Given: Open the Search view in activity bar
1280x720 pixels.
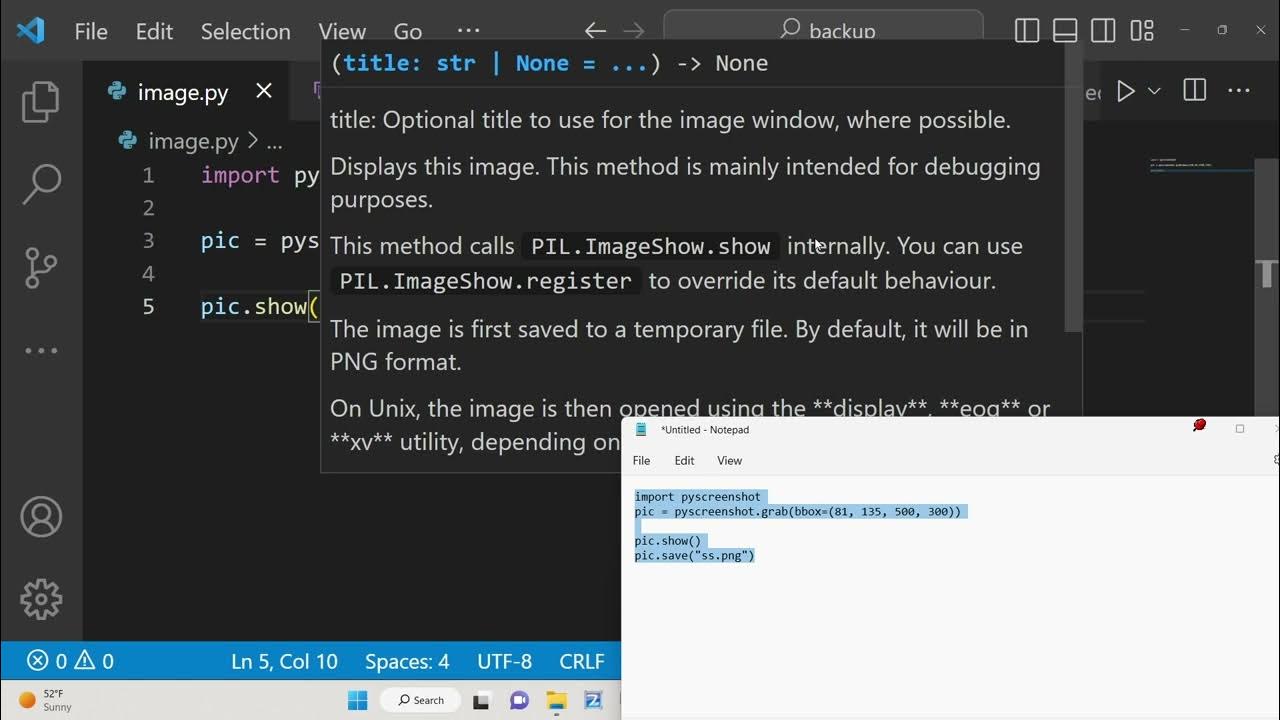Looking at the screenshot, I should [x=41, y=184].
